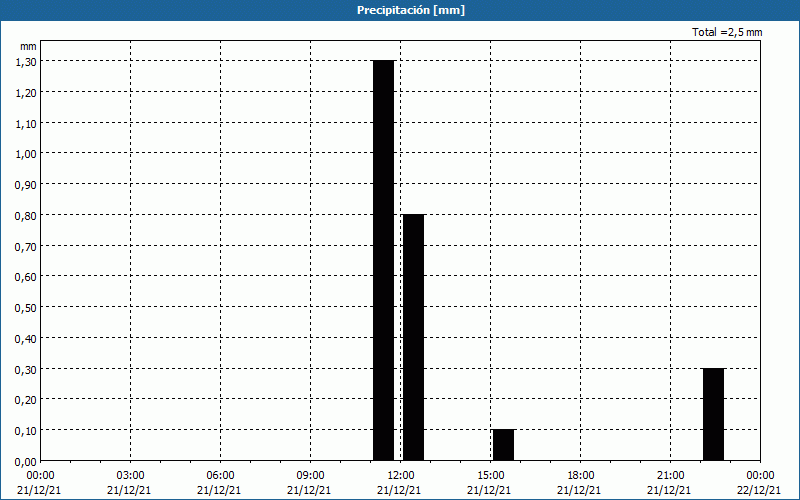Click the 21/12/21 date under 03:00
800x500 pixels.
pyautogui.click(x=129, y=490)
